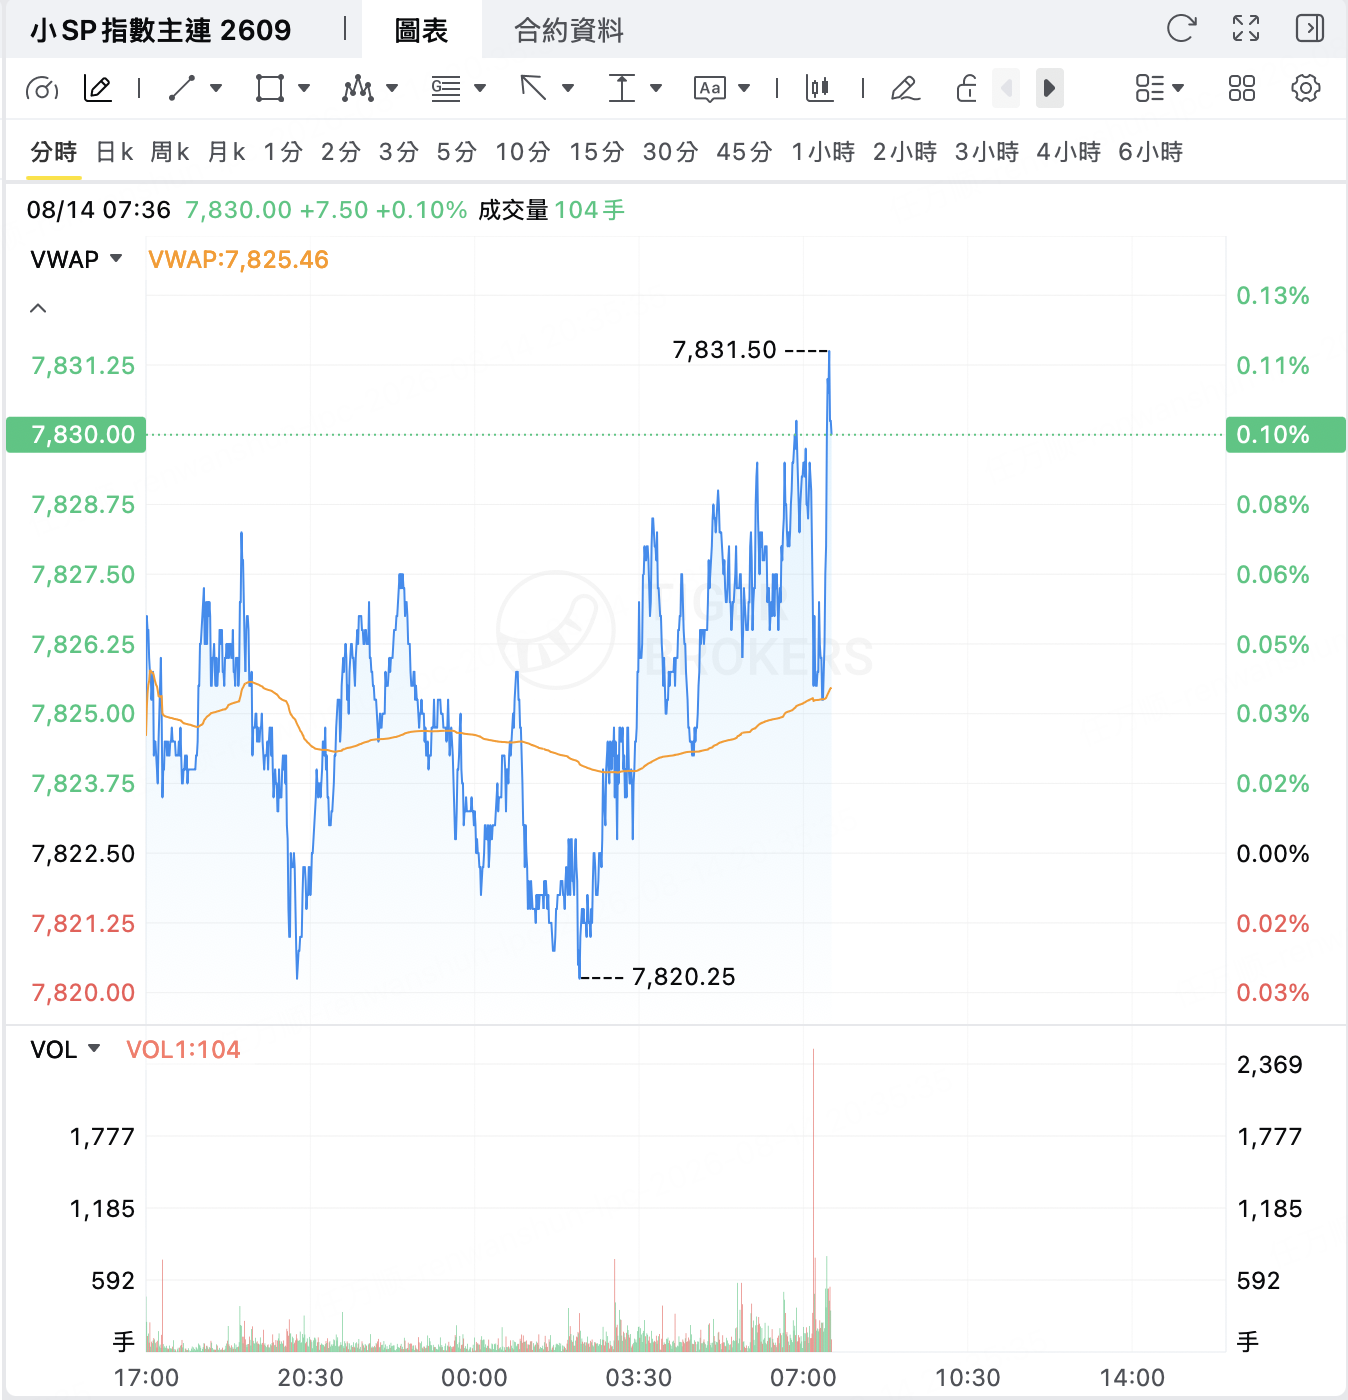Enter fullscreen chart mode
1348x1400 pixels.
click(1246, 28)
